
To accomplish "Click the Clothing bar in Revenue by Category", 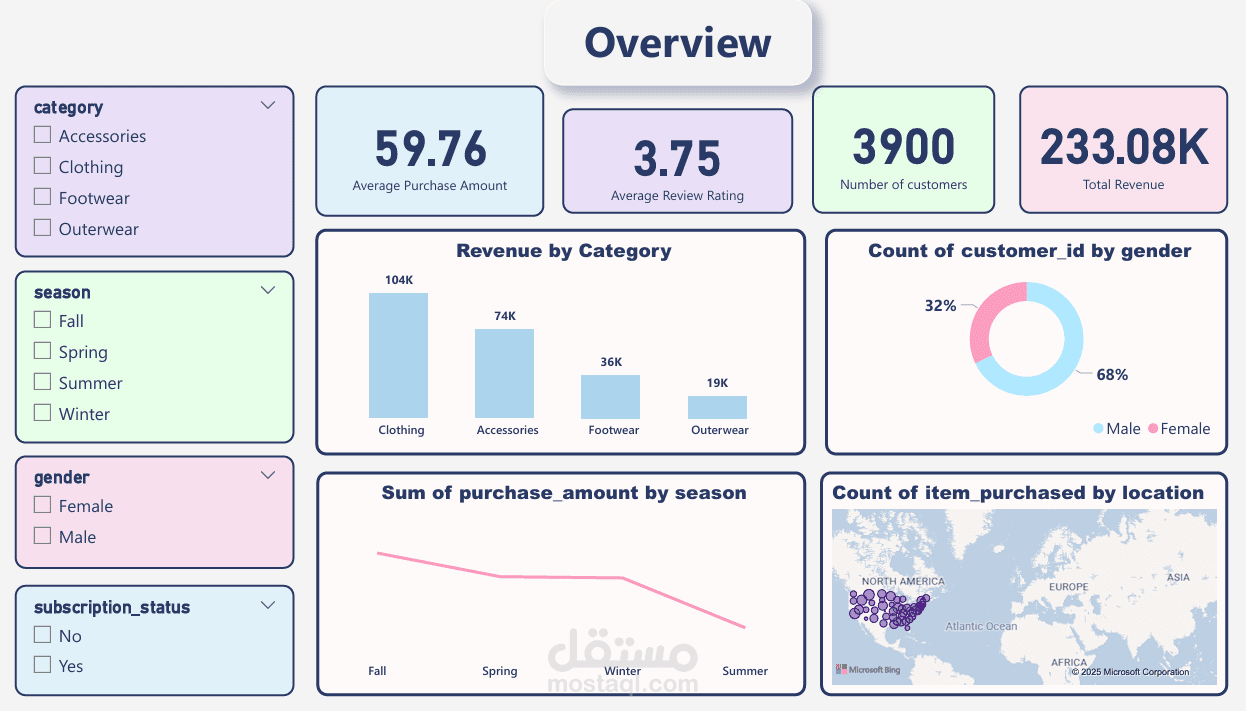I will 399,355.
